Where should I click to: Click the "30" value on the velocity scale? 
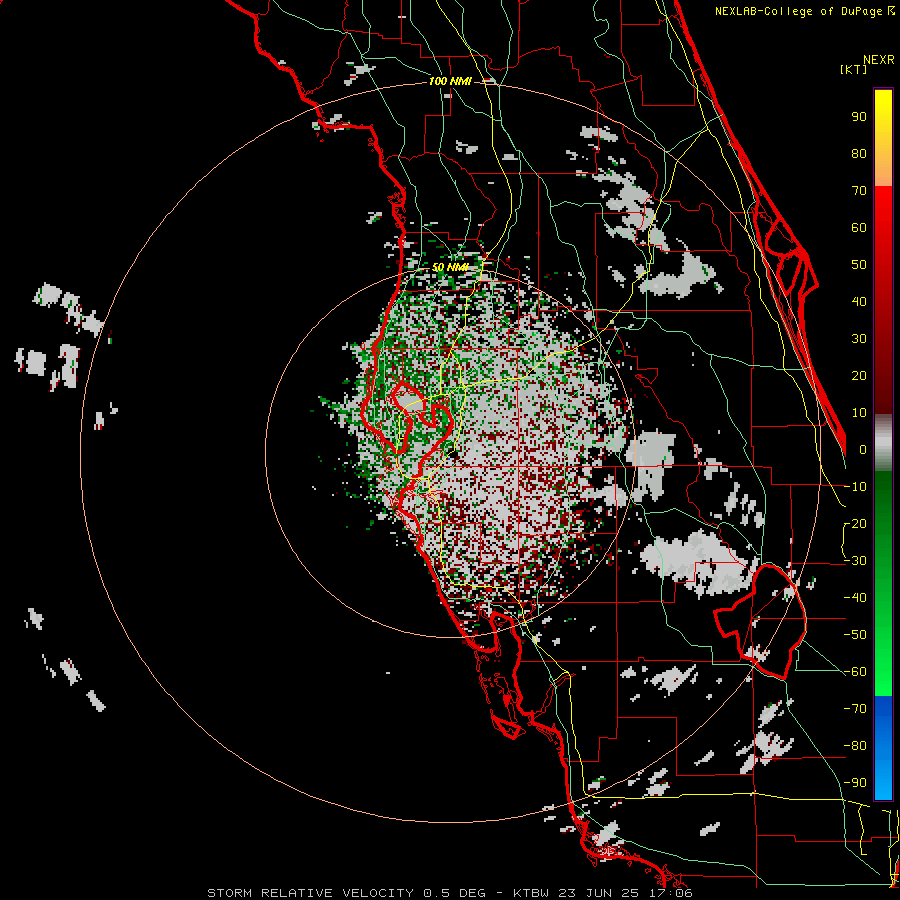click(859, 339)
